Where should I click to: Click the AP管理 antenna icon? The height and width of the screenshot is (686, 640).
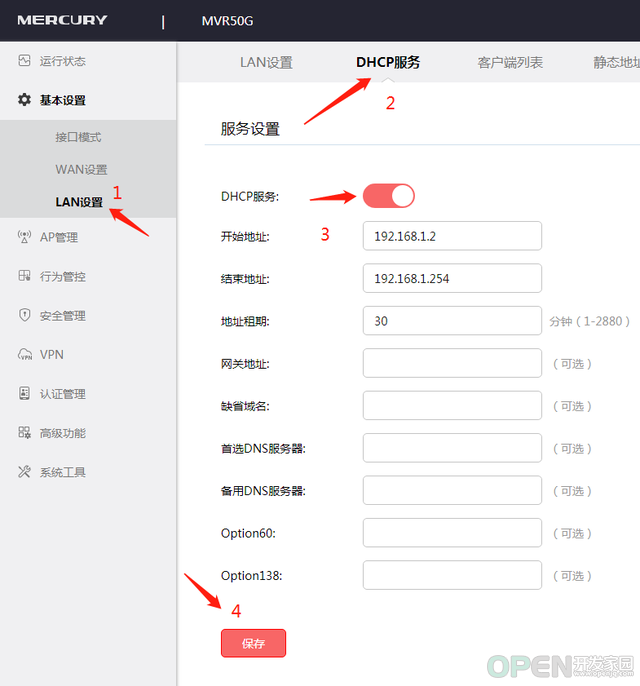[24, 237]
